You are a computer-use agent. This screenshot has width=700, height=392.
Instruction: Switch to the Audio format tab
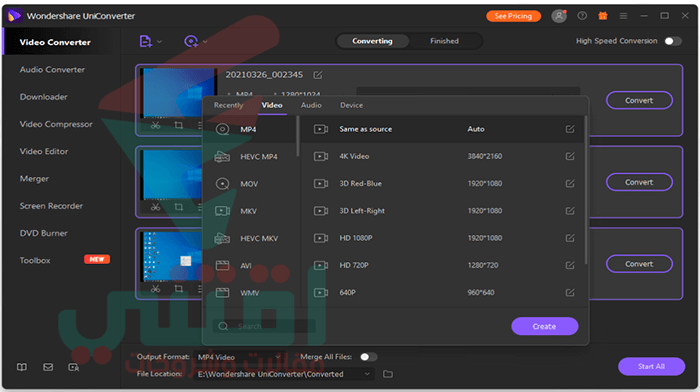pos(311,105)
